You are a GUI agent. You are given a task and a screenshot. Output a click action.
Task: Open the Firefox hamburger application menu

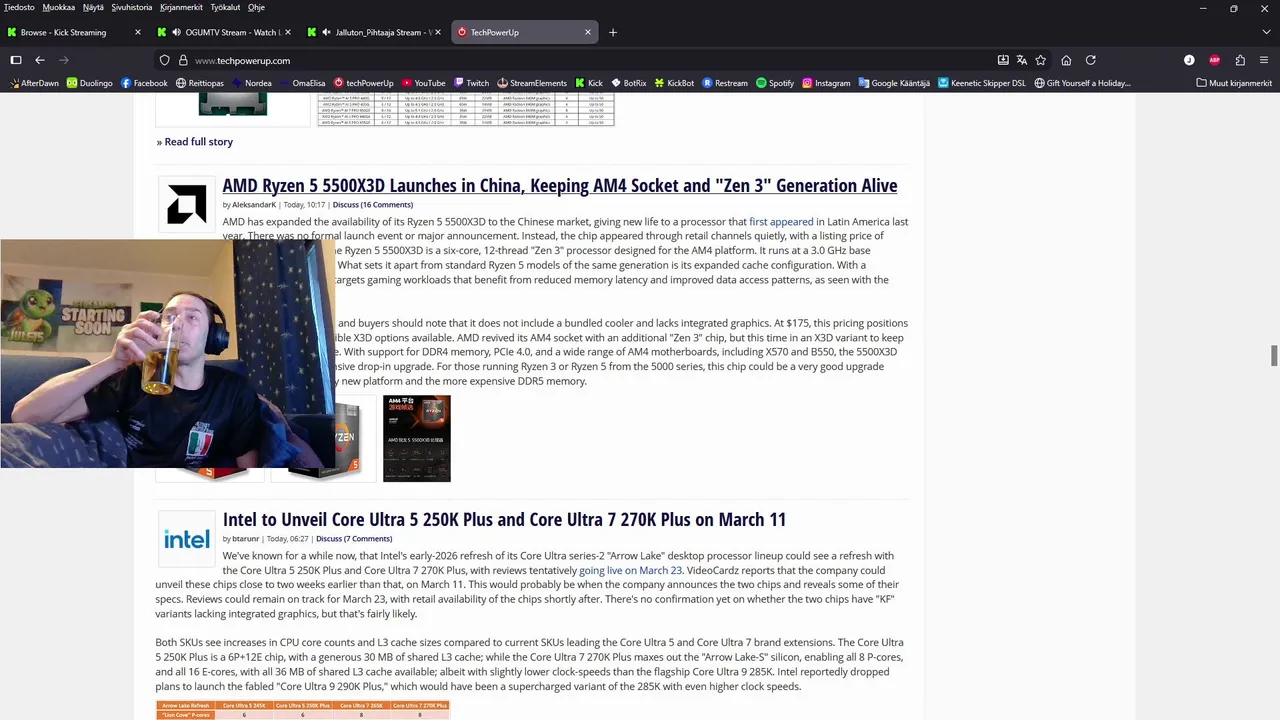coord(1264,60)
